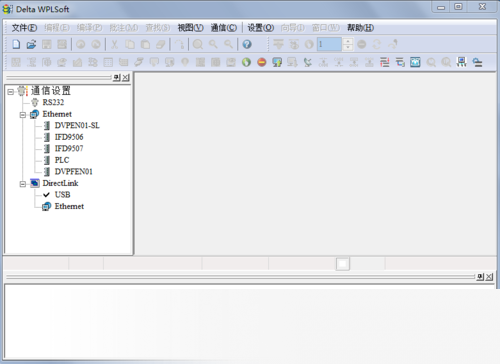
Task: Select DVPFEN01 tree item
Action: (x=74, y=171)
